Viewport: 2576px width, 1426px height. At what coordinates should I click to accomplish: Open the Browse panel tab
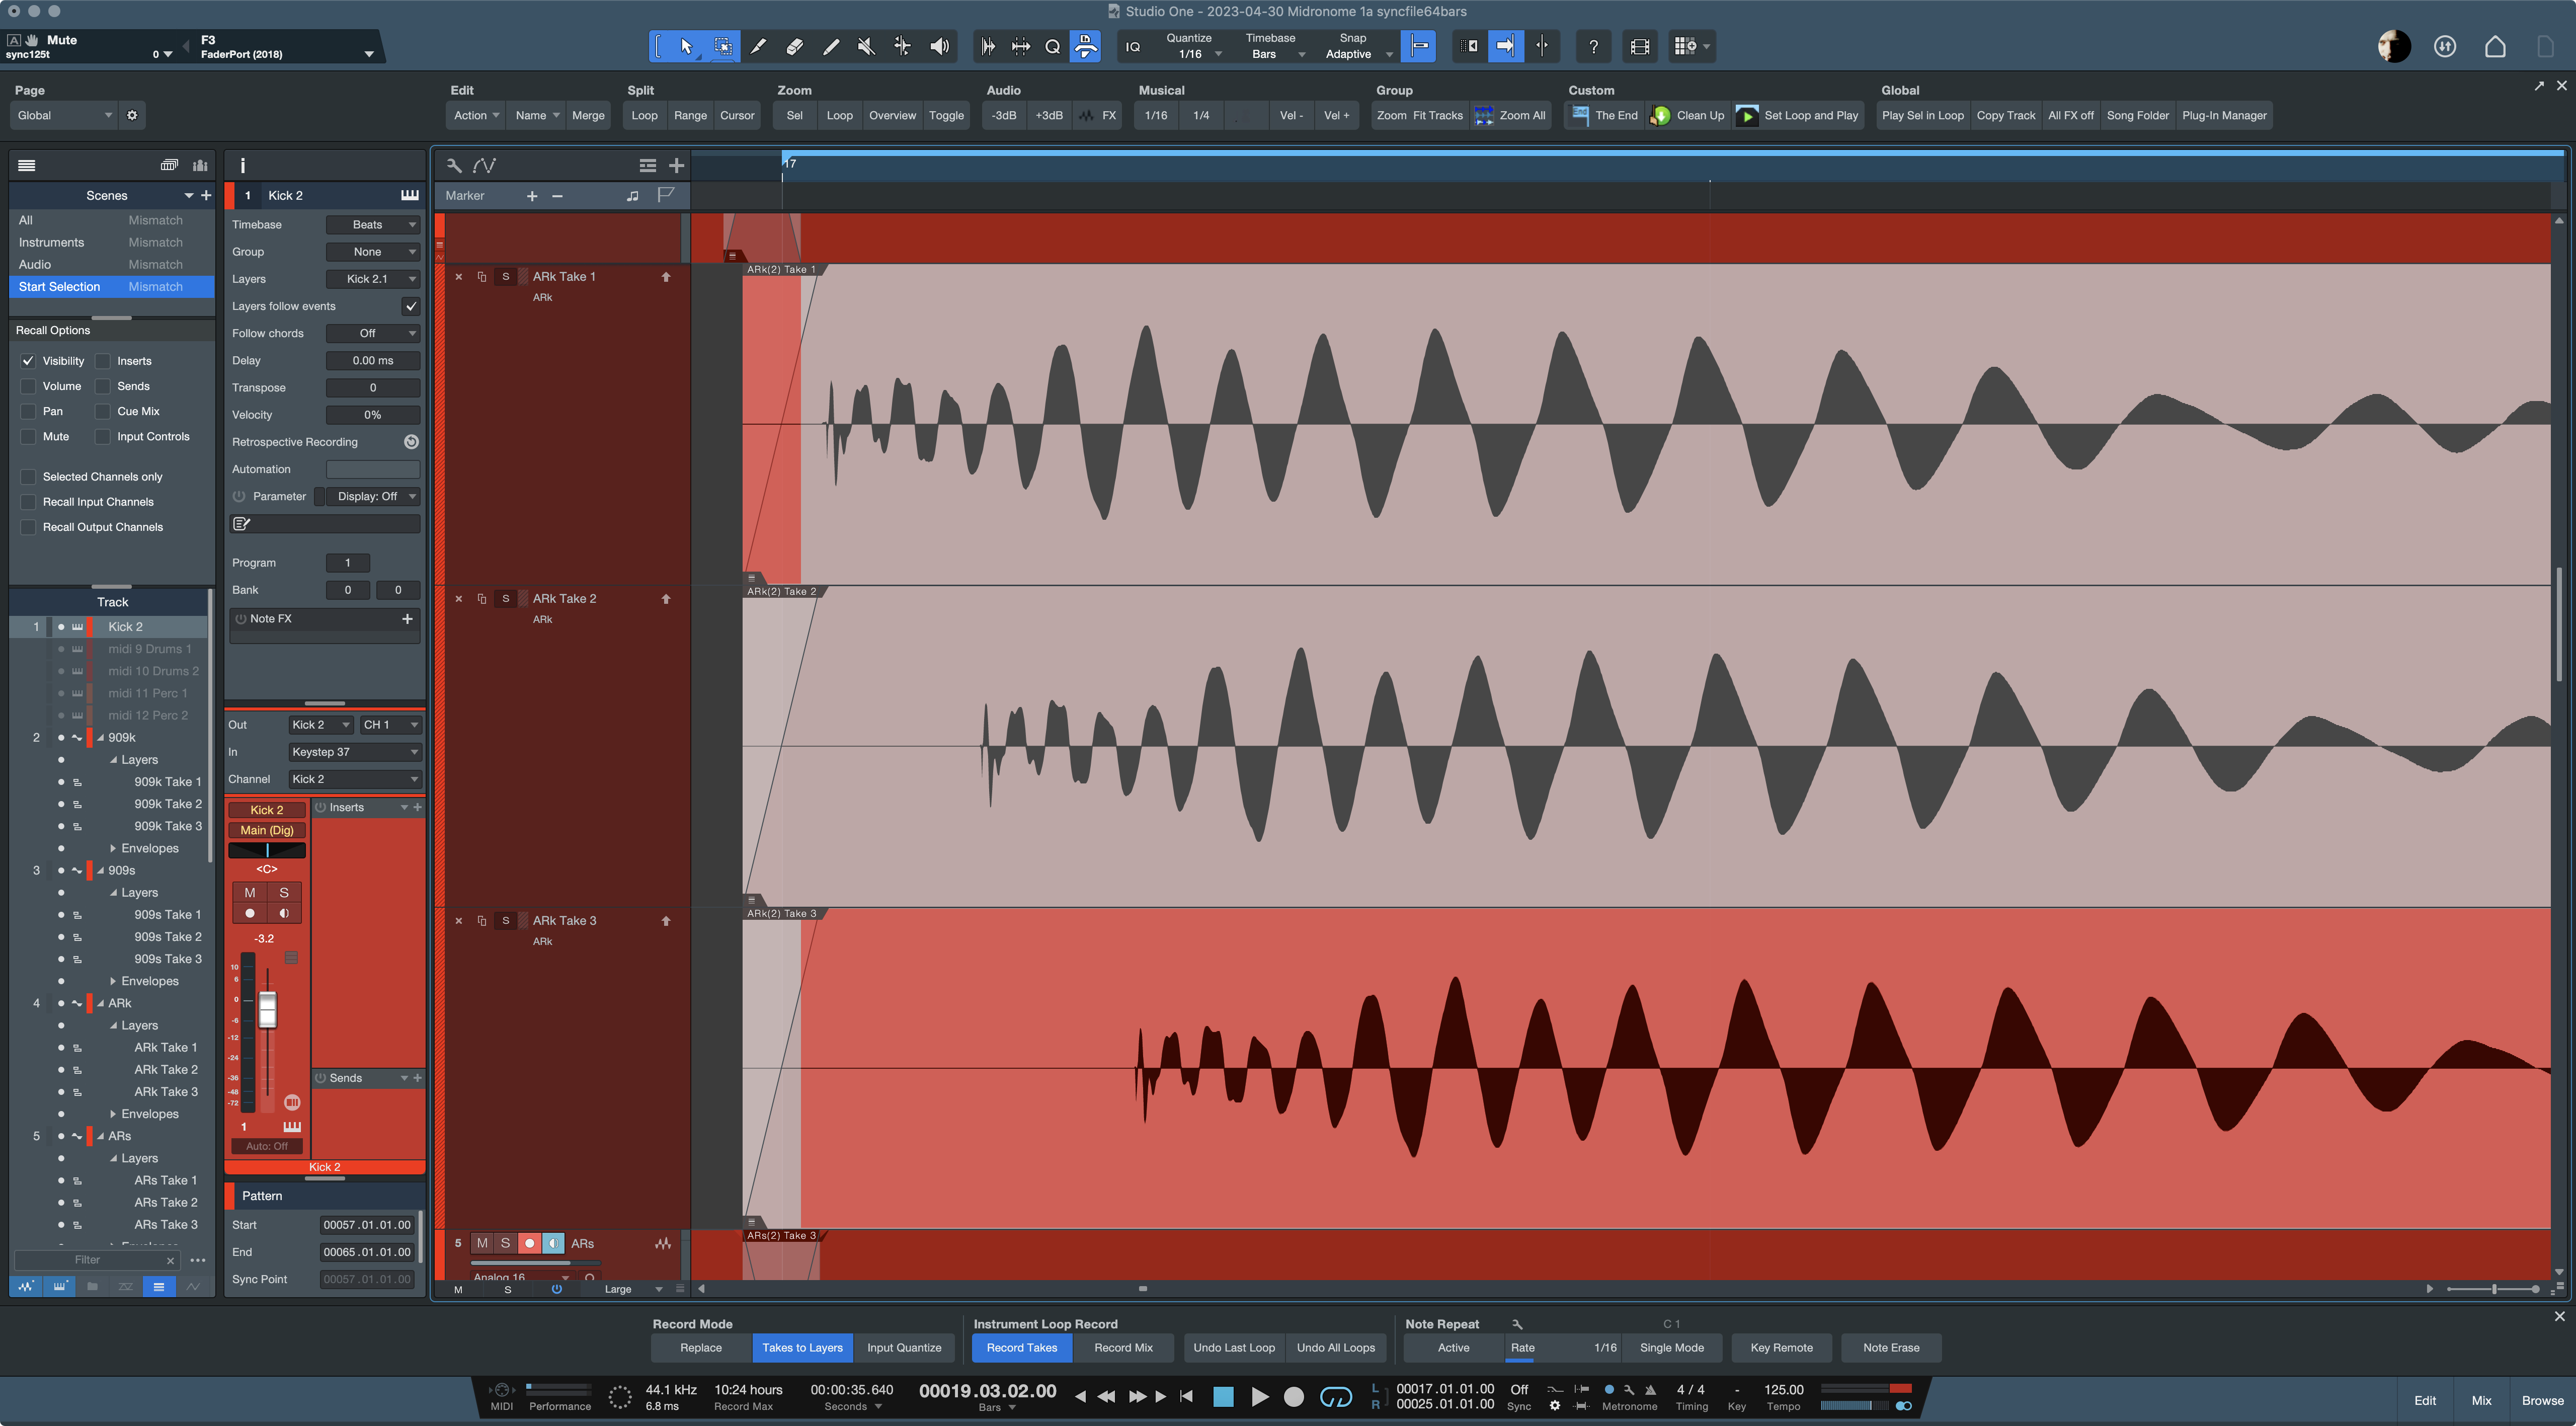click(x=2542, y=1400)
